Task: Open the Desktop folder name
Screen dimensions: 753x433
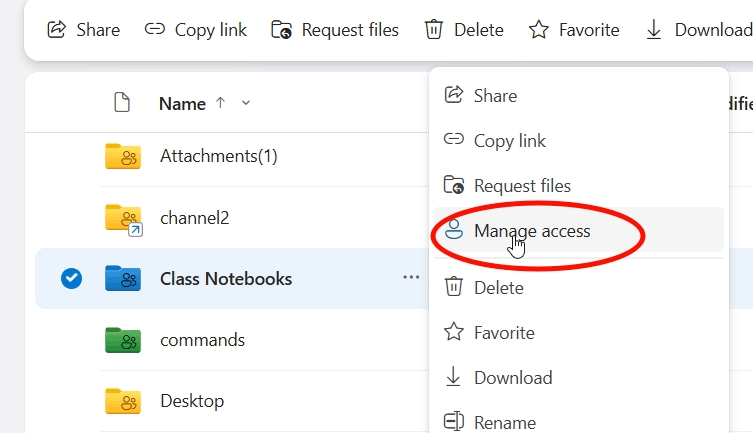Action: point(192,401)
